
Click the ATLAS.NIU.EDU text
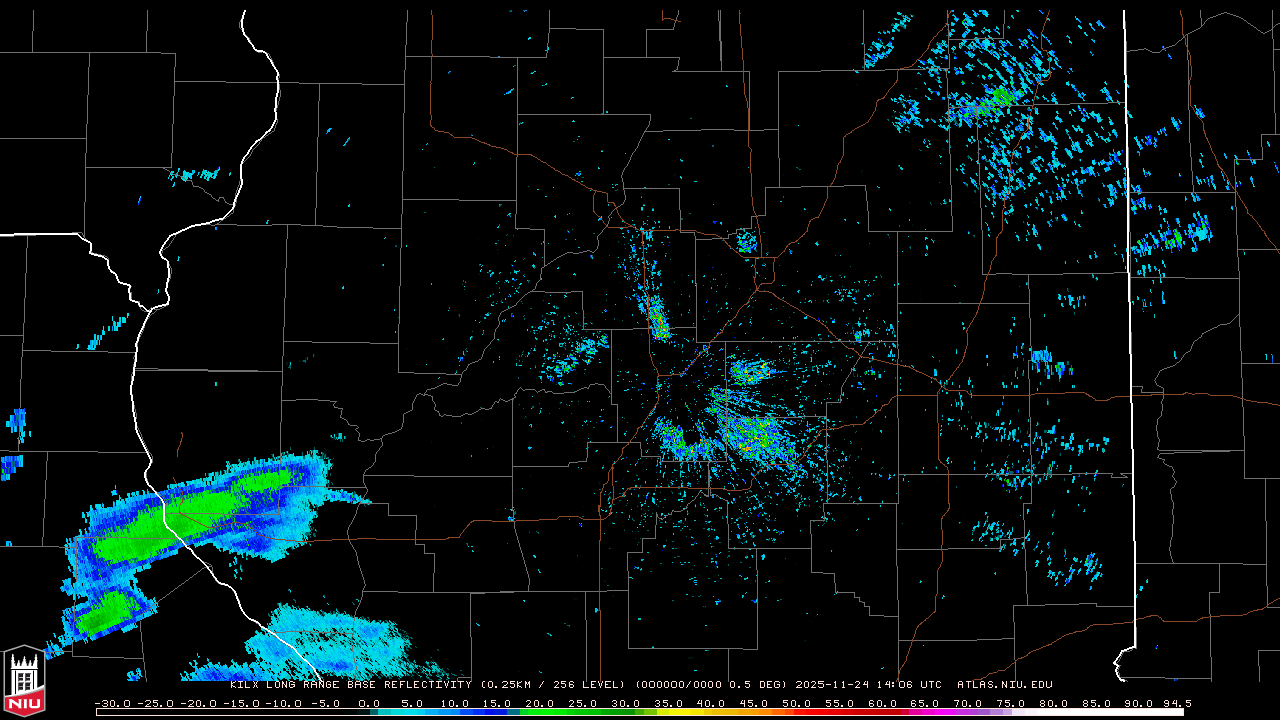[x=1004, y=685]
